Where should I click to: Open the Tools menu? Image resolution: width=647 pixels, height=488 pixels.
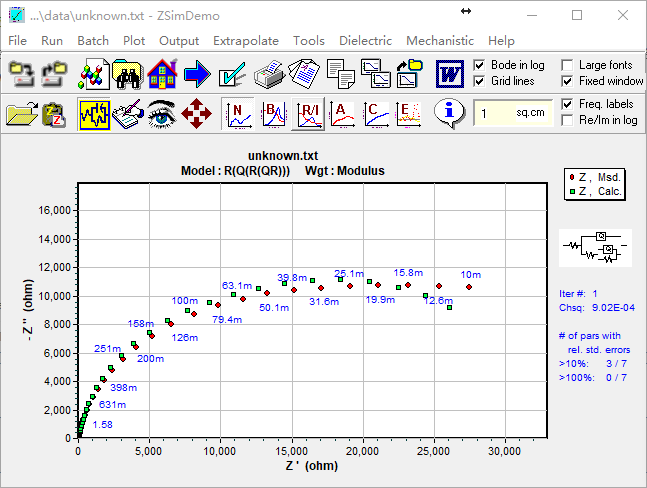tap(309, 41)
